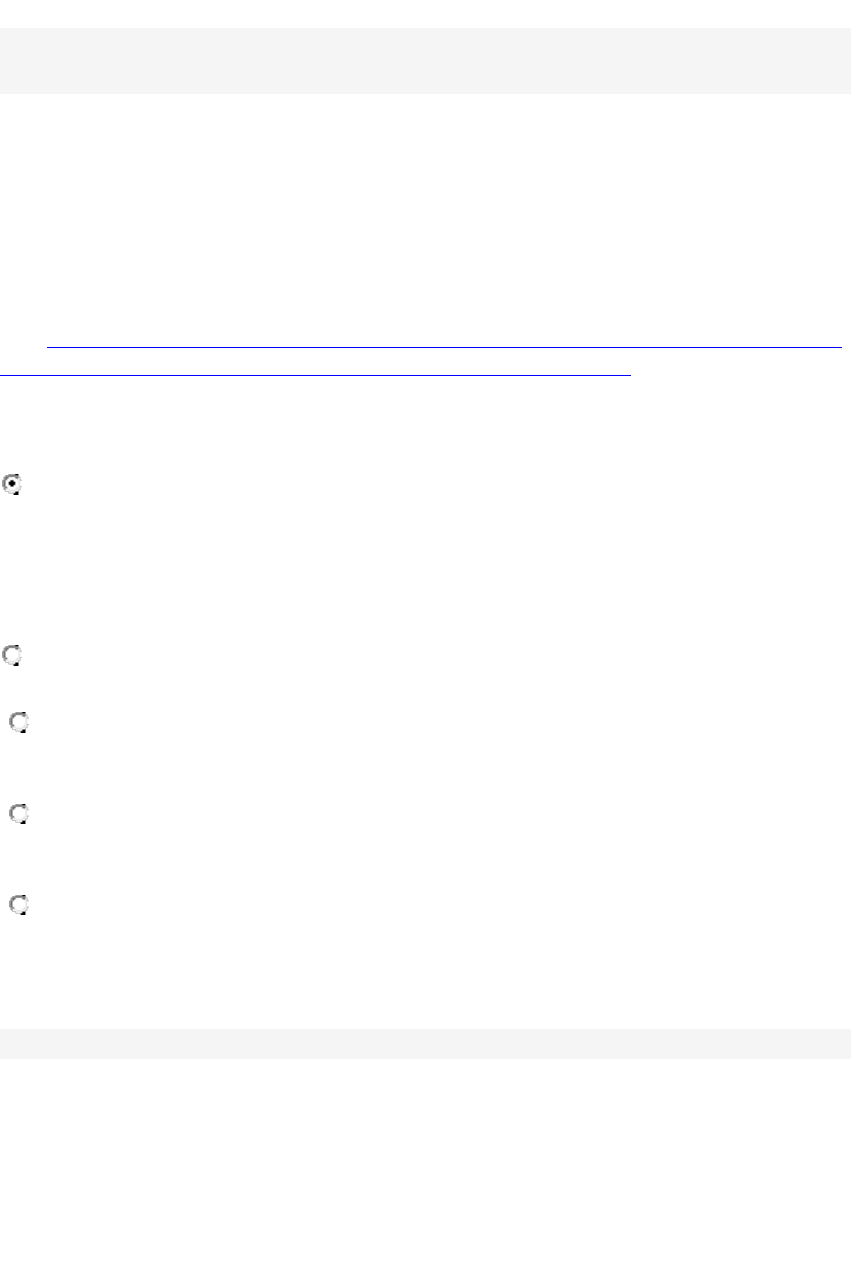851x1270 pixels.
Task: Pick the fourth radio button option
Action: (x=18, y=815)
